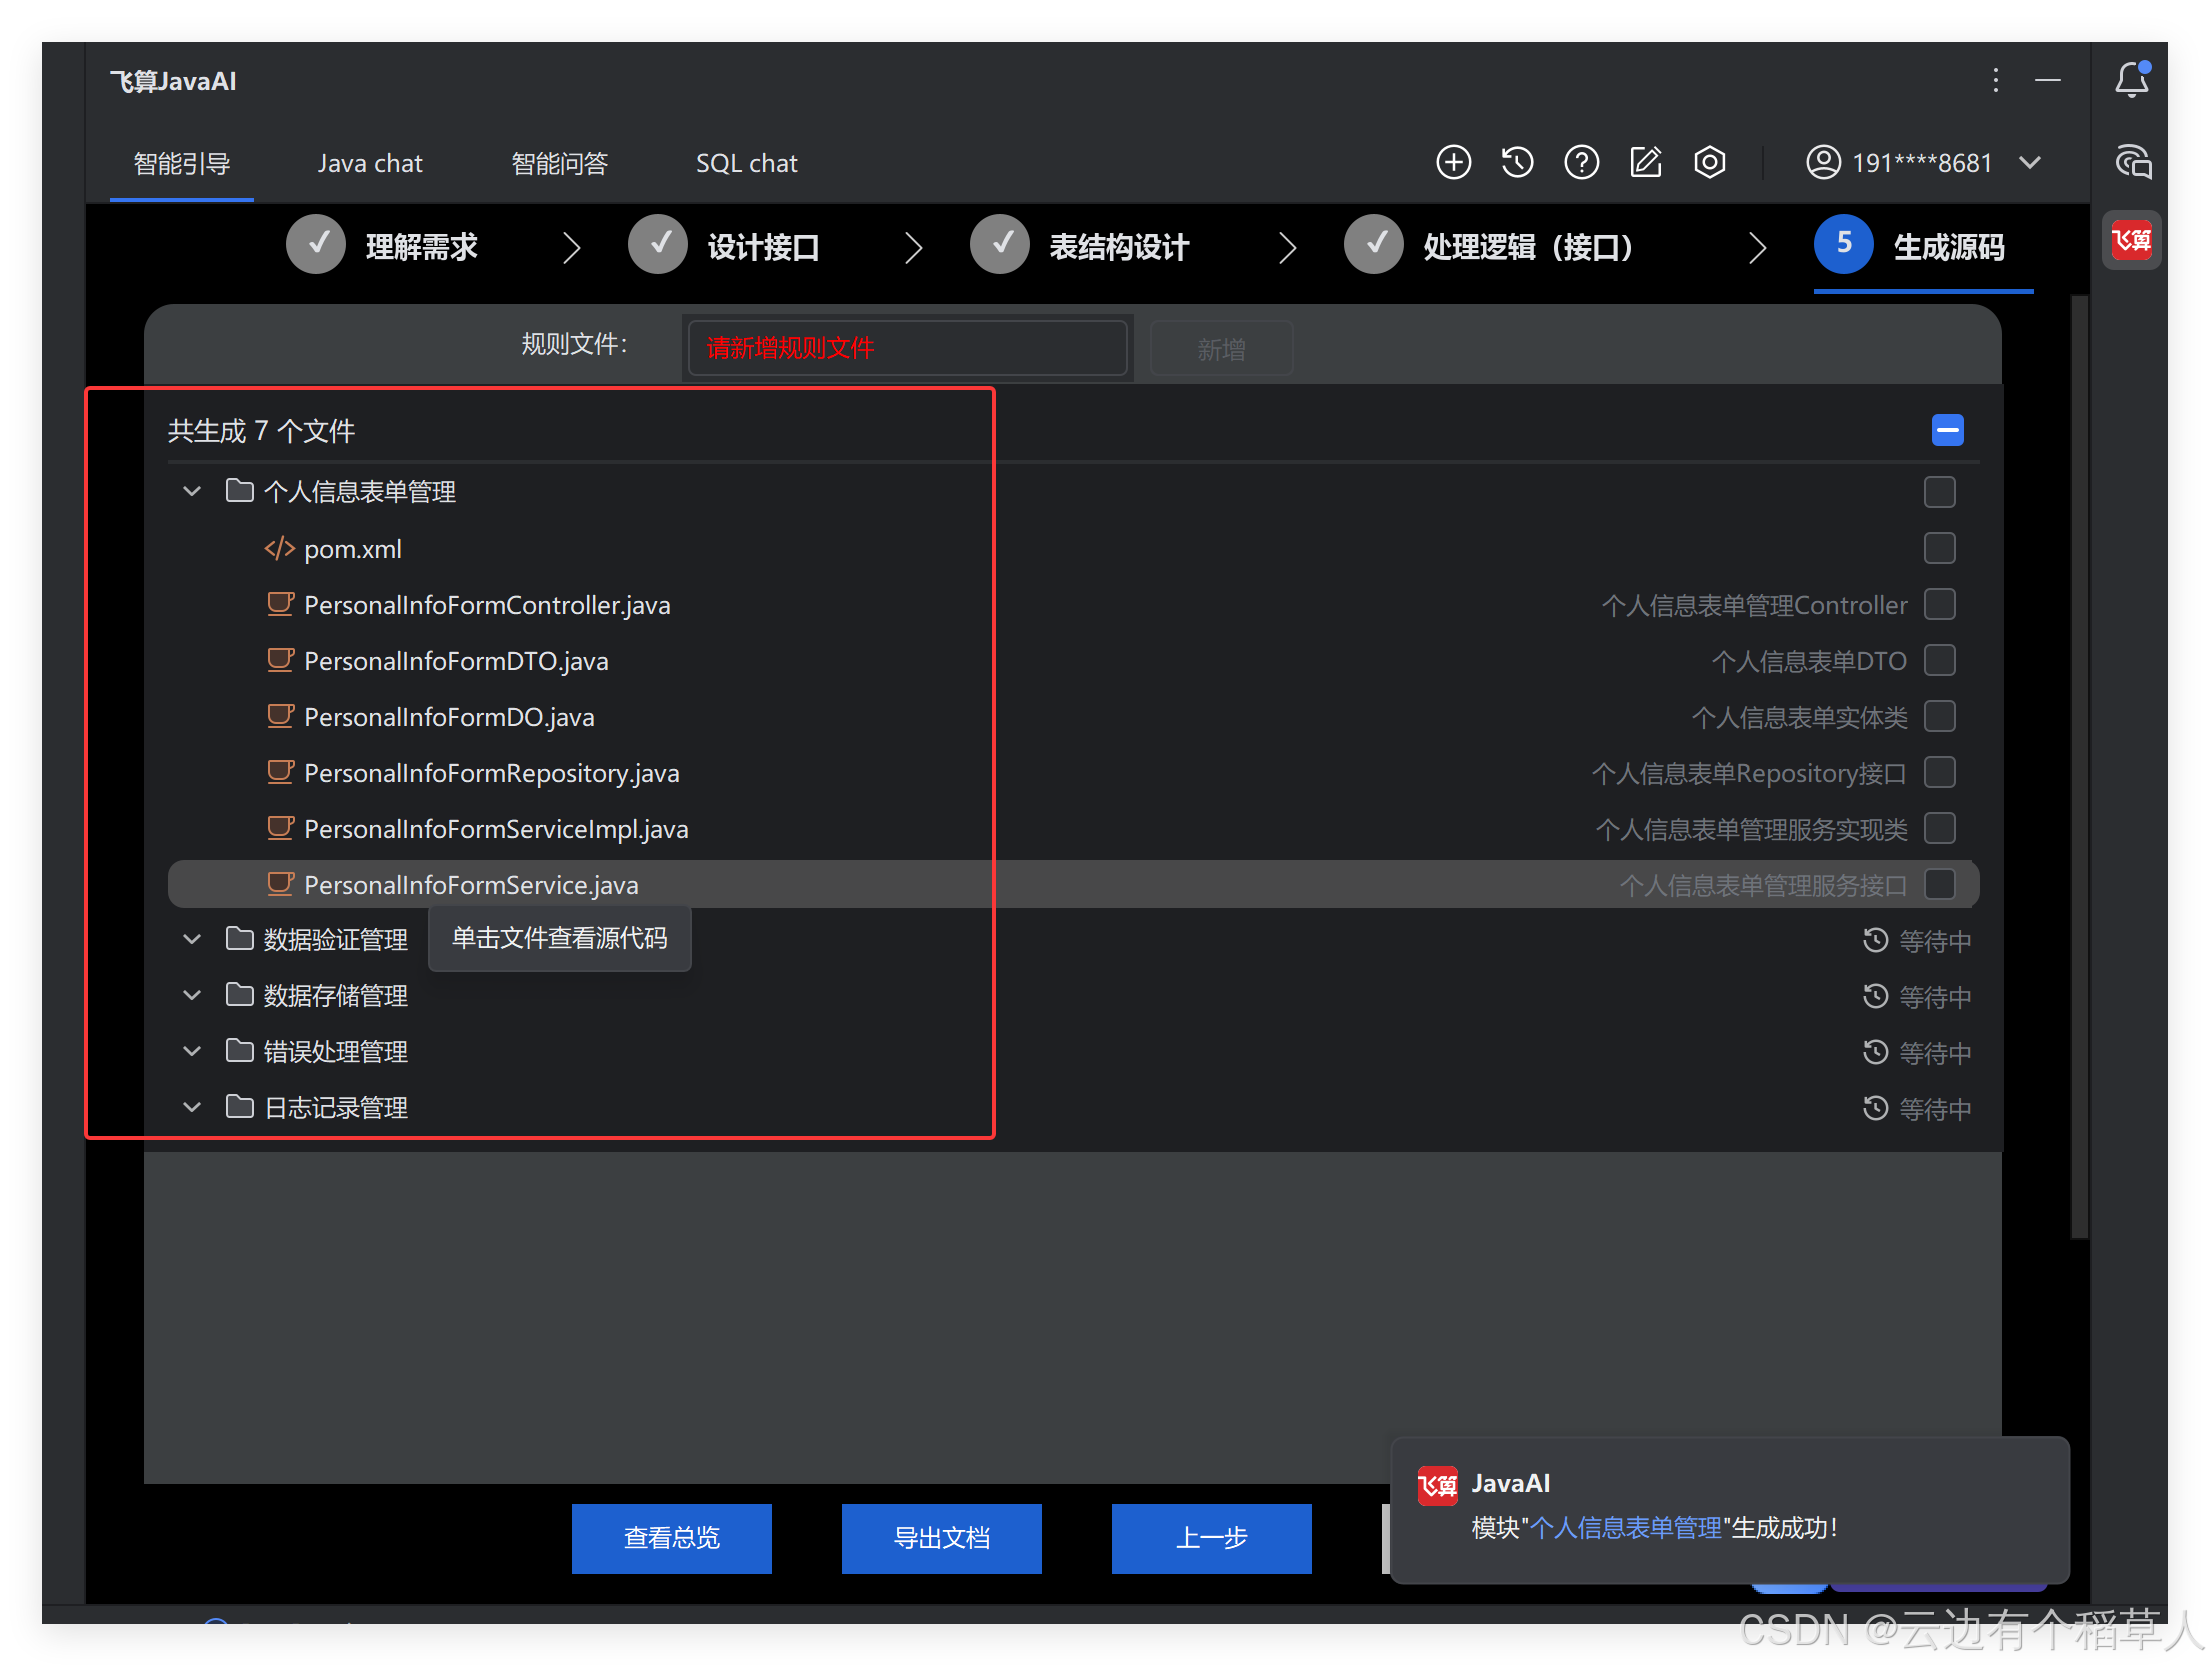Go to the 处理逻辑（接口）step
This screenshot has height=1666, width=2210.
pos(1489,246)
